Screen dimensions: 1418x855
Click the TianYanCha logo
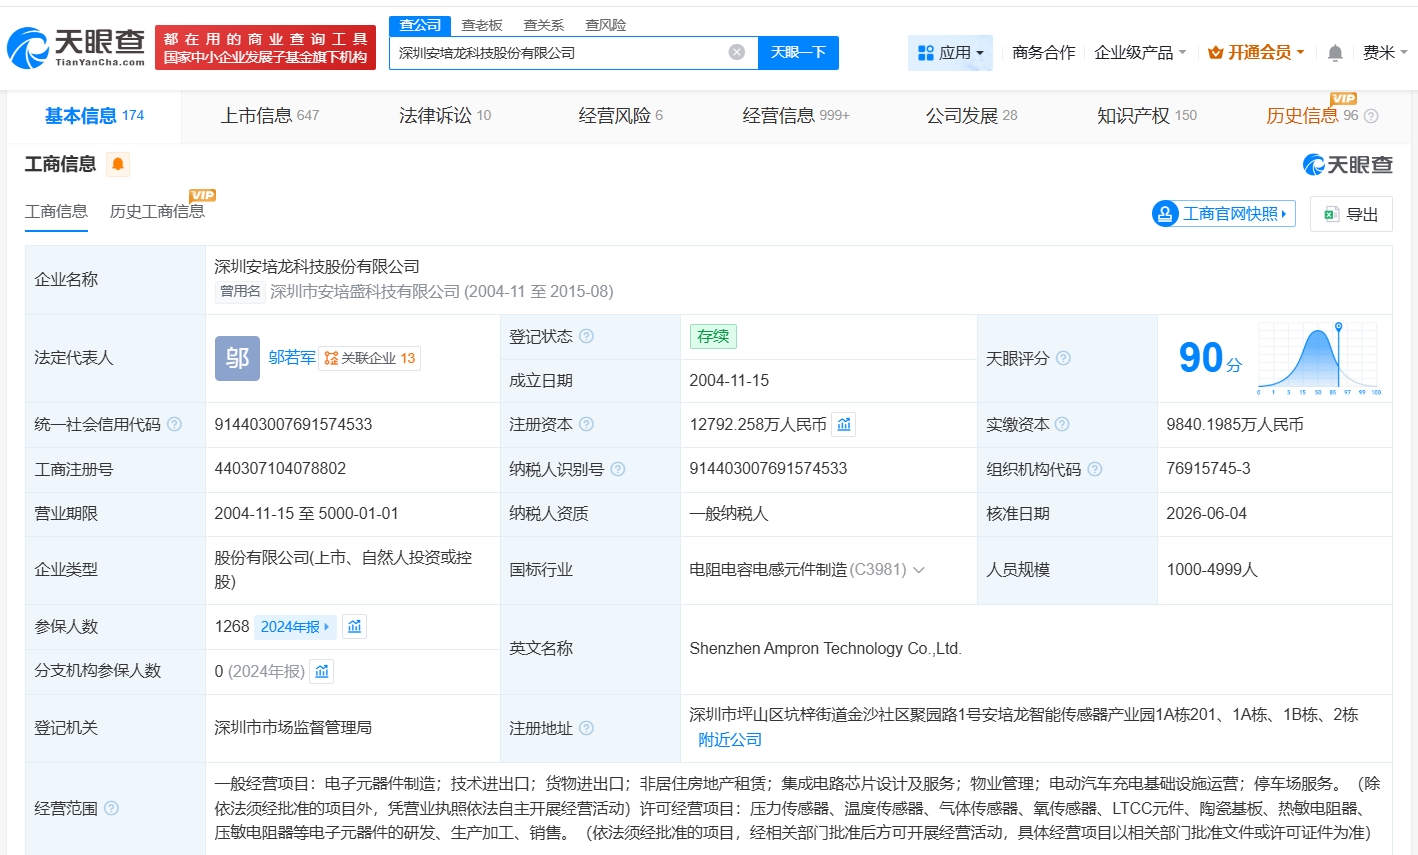point(76,47)
